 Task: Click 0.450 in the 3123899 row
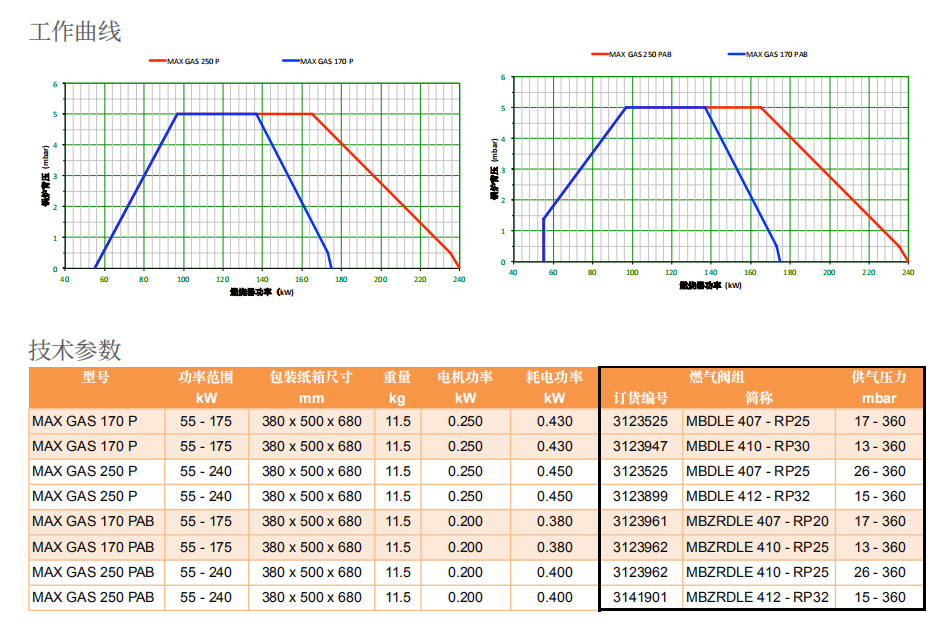coord(555,497)
